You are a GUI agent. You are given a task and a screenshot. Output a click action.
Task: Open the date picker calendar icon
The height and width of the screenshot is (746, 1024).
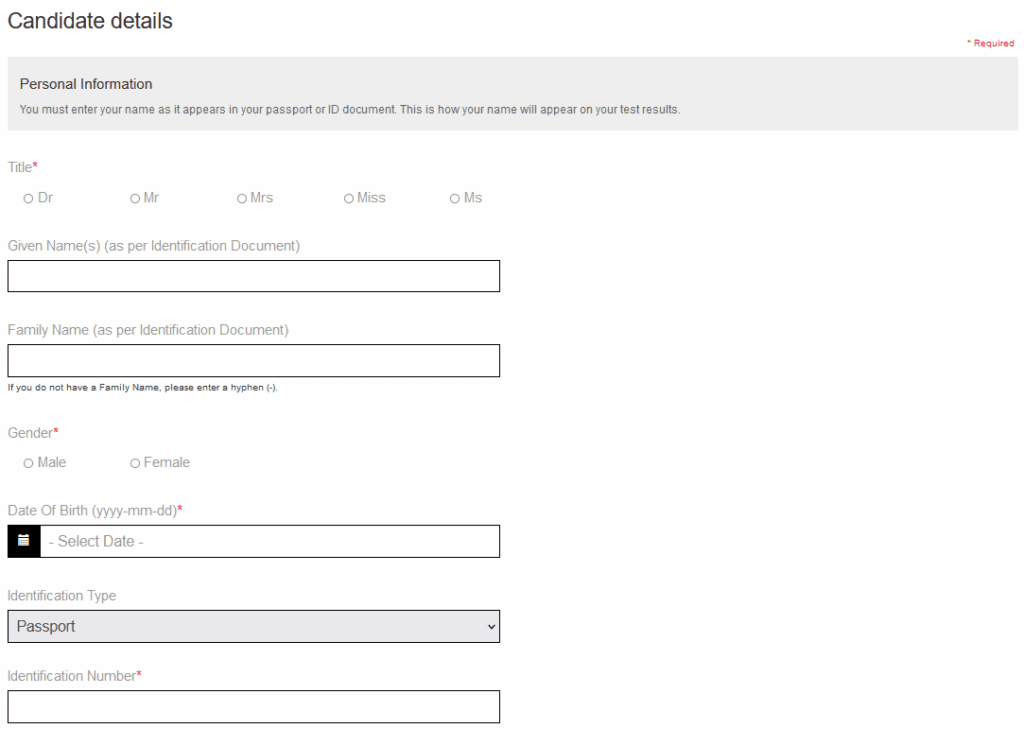(23, 541)
